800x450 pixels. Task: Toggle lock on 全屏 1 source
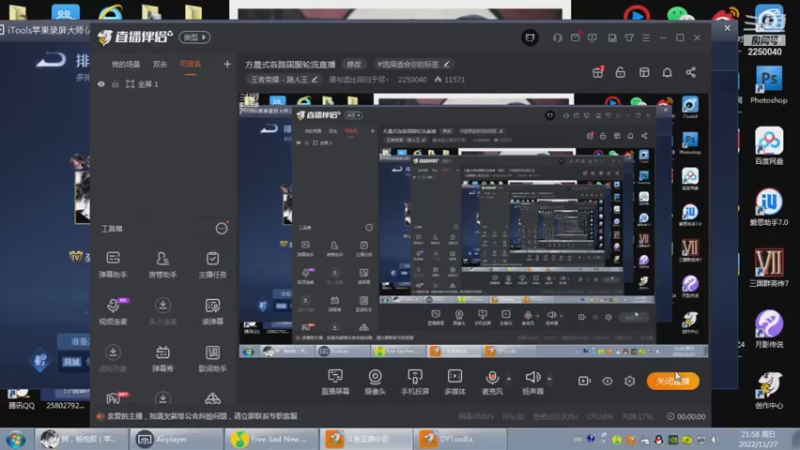115,84
